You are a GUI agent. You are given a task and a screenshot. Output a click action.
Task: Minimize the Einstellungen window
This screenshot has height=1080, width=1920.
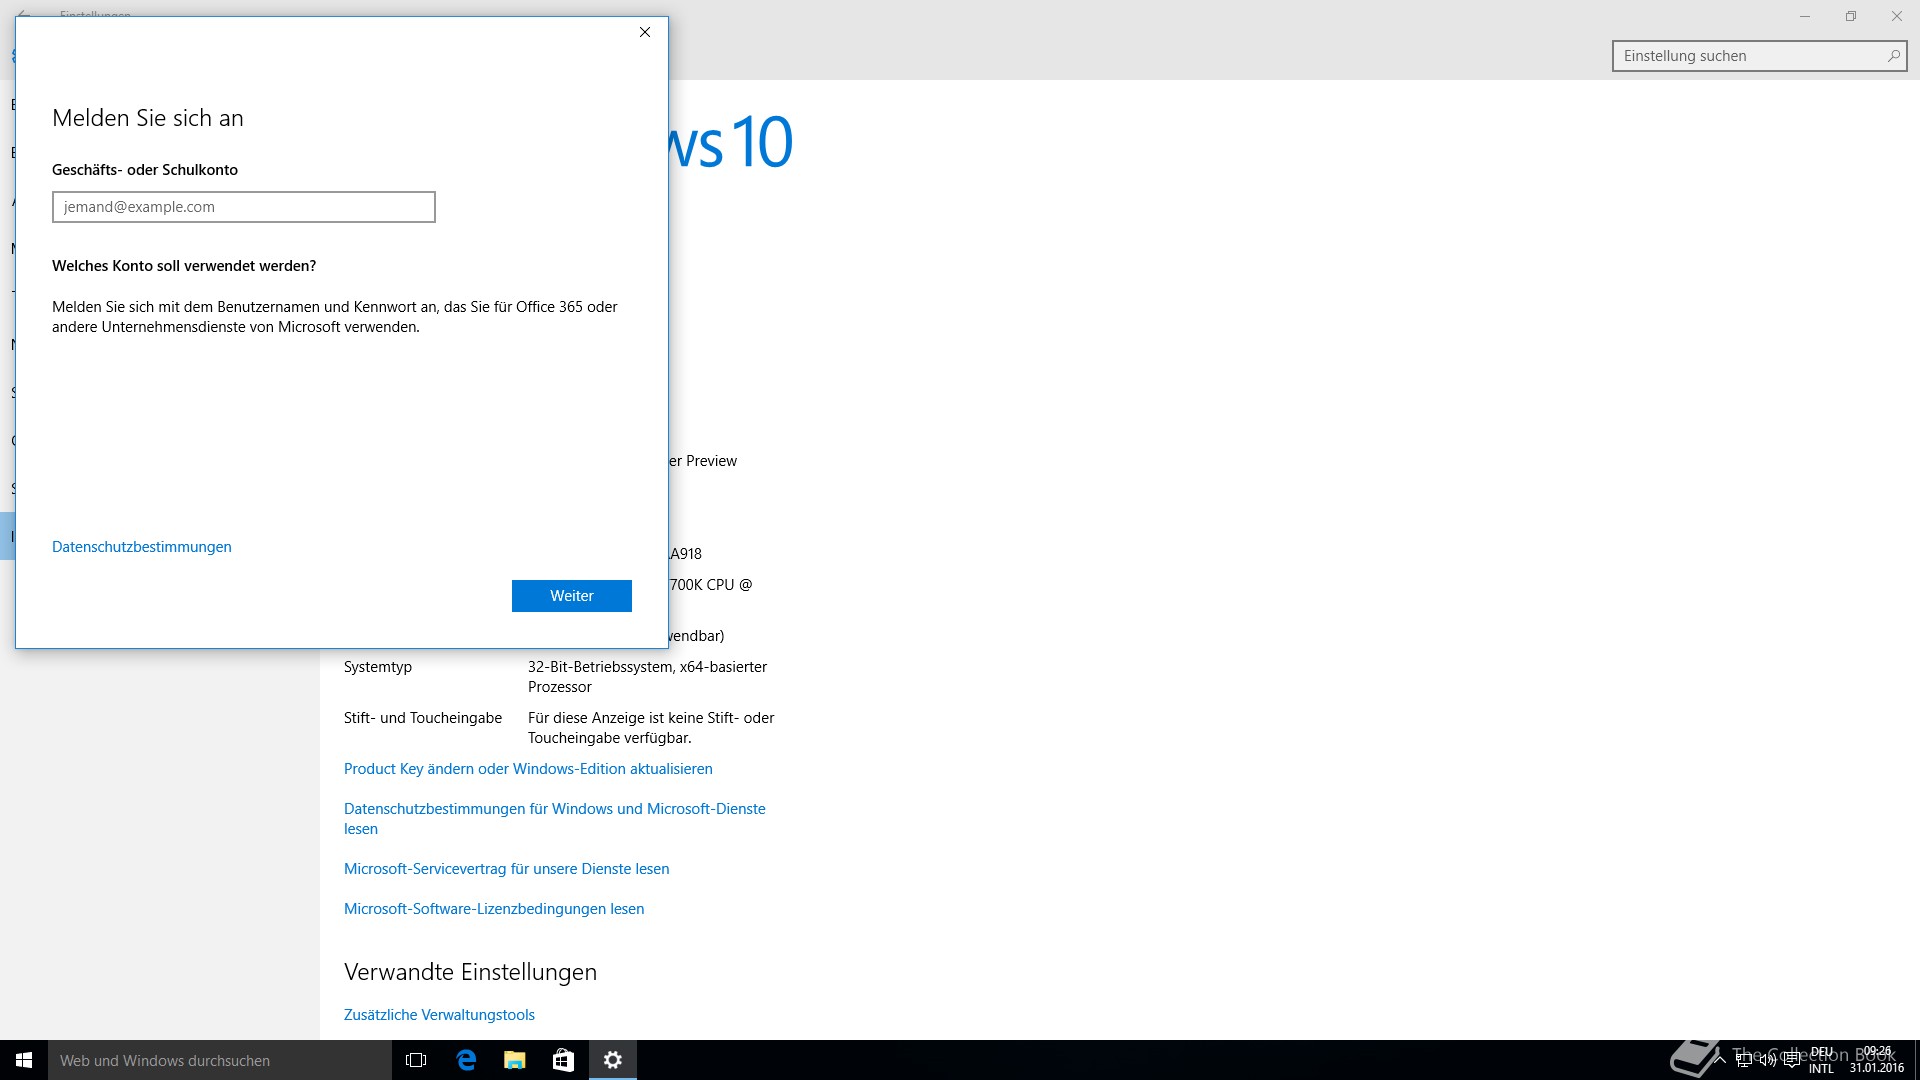[1805, 16]
